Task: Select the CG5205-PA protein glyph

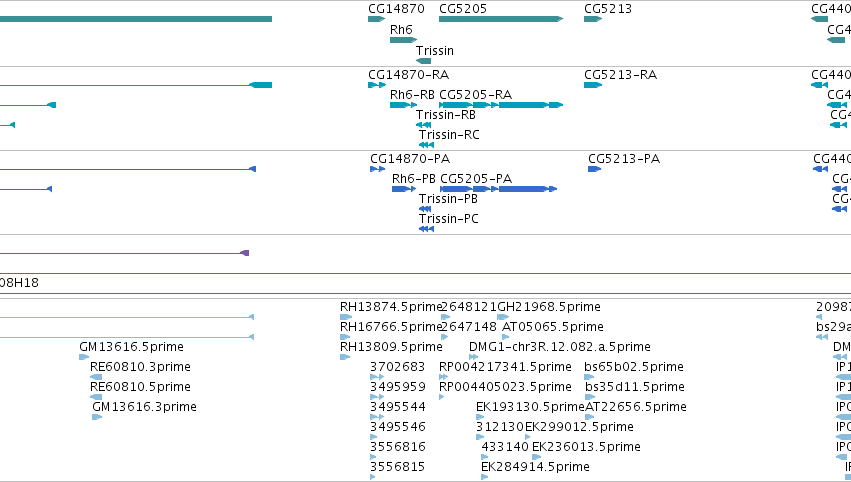Action: (499, 189)
